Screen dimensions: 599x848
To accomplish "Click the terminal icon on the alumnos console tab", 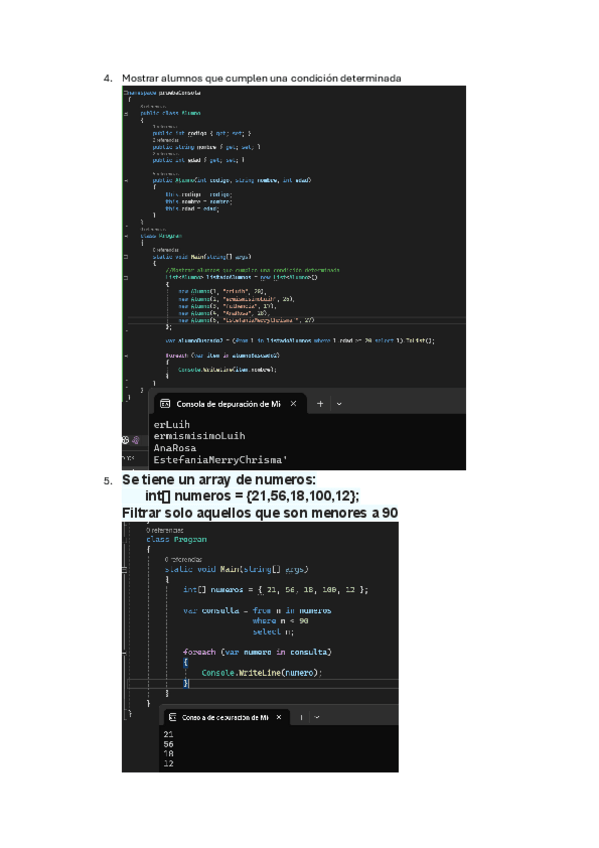I will (x=165, y=404).
